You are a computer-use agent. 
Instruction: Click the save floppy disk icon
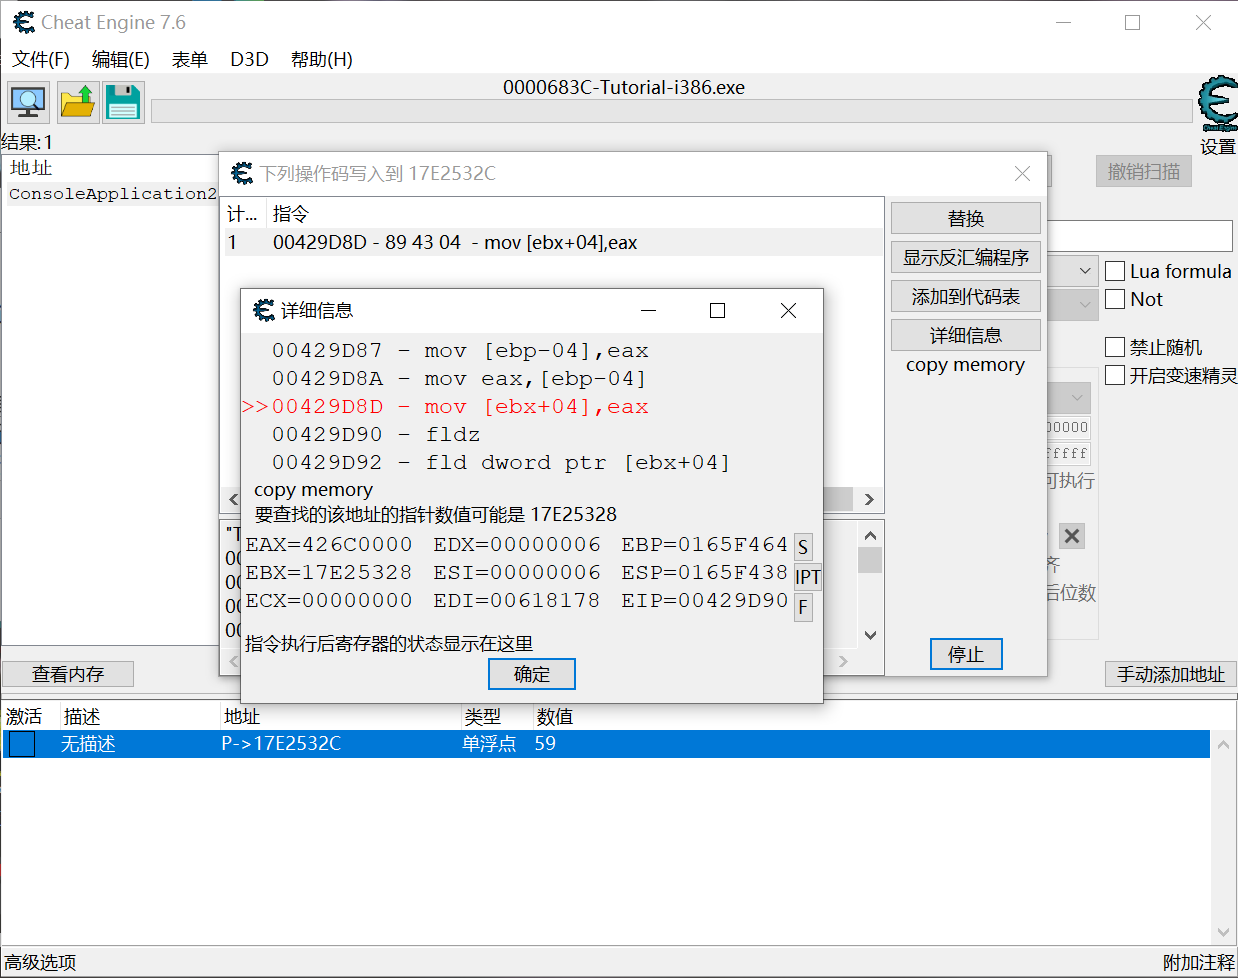[x=123, y=102]
